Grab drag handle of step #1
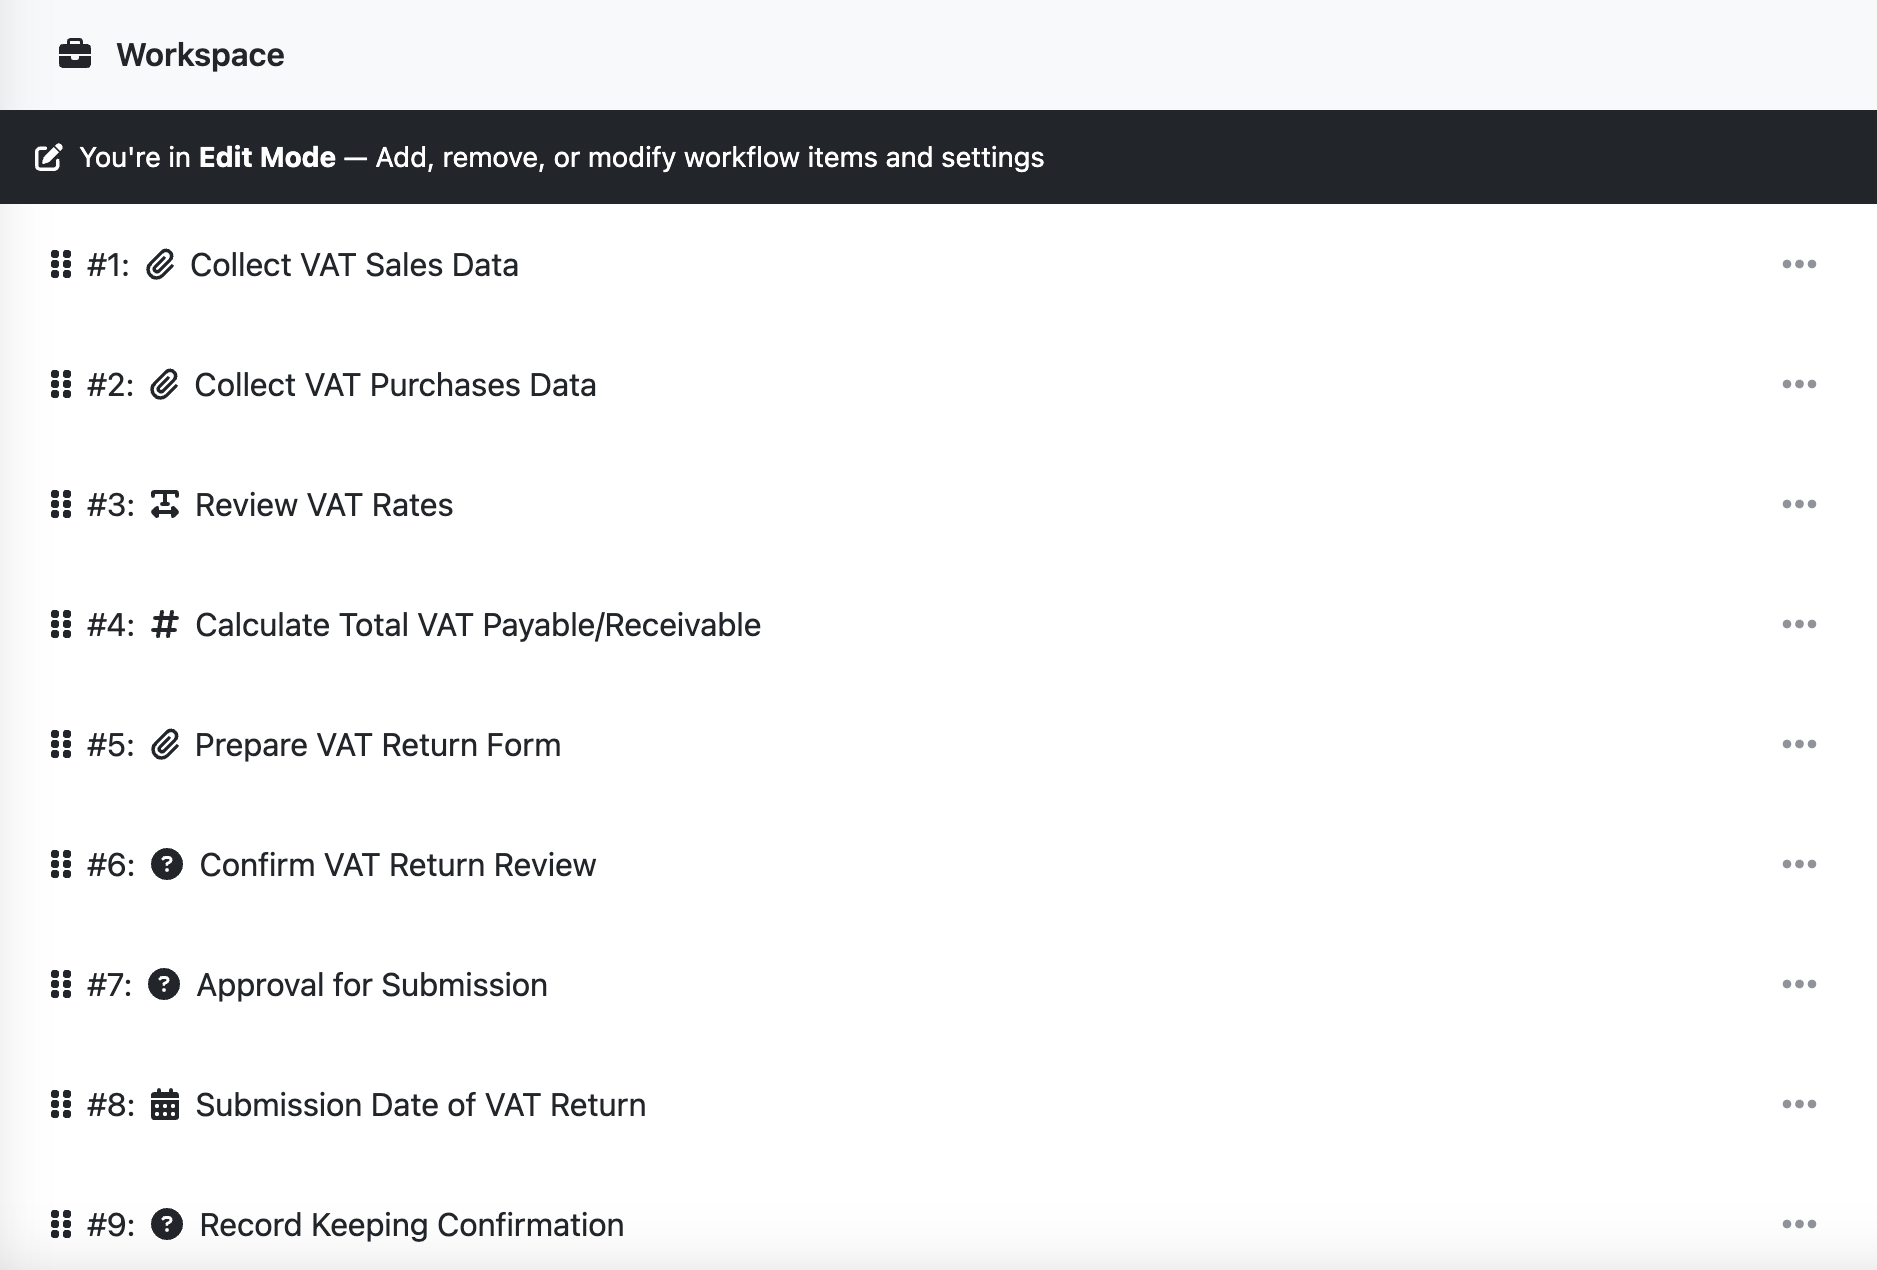This screenshot has width=1877, height=1270. (x=61, y=264)
